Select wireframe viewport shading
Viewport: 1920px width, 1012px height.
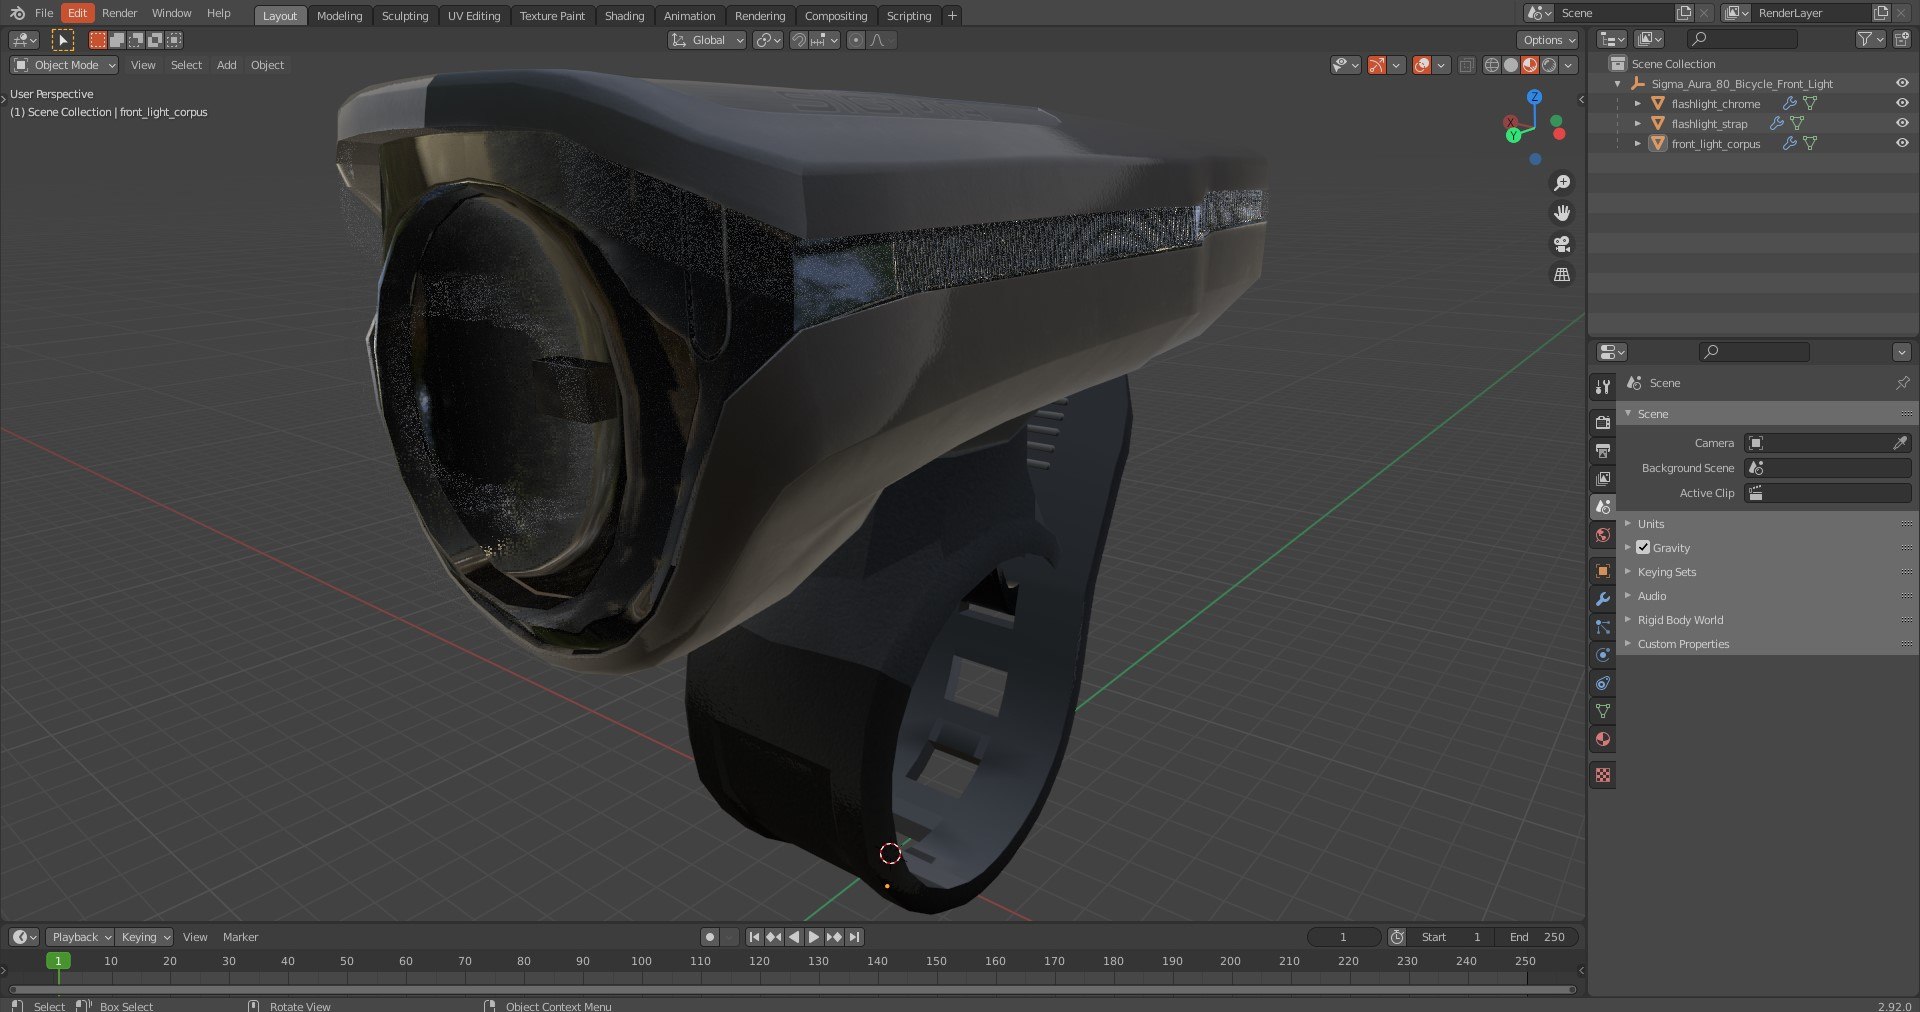(x=1492, y=65)
